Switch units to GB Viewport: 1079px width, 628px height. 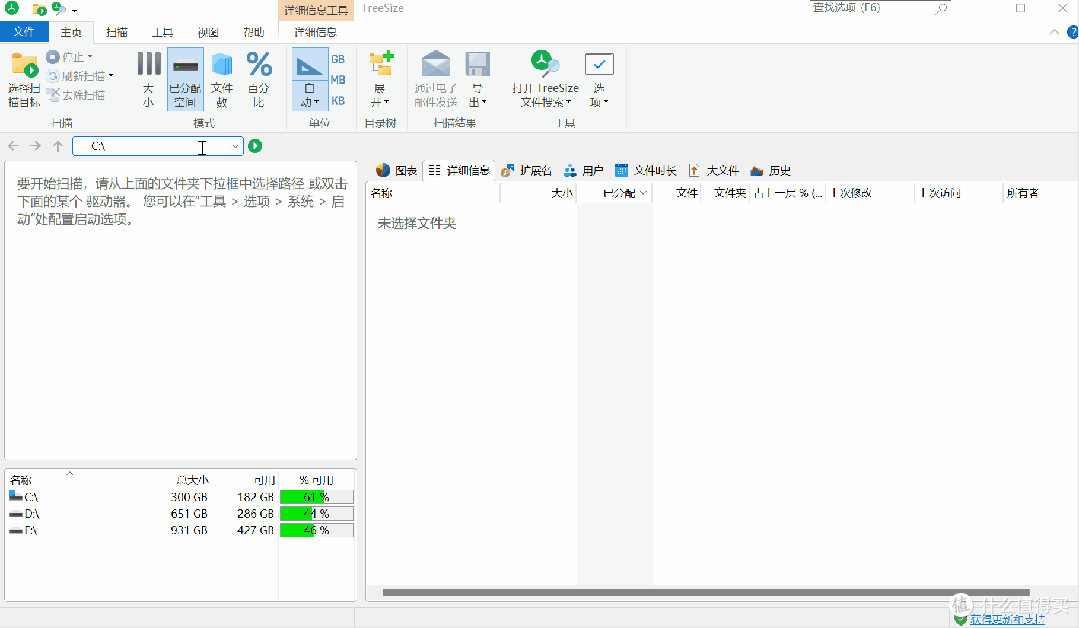click(x=338, y=59)
